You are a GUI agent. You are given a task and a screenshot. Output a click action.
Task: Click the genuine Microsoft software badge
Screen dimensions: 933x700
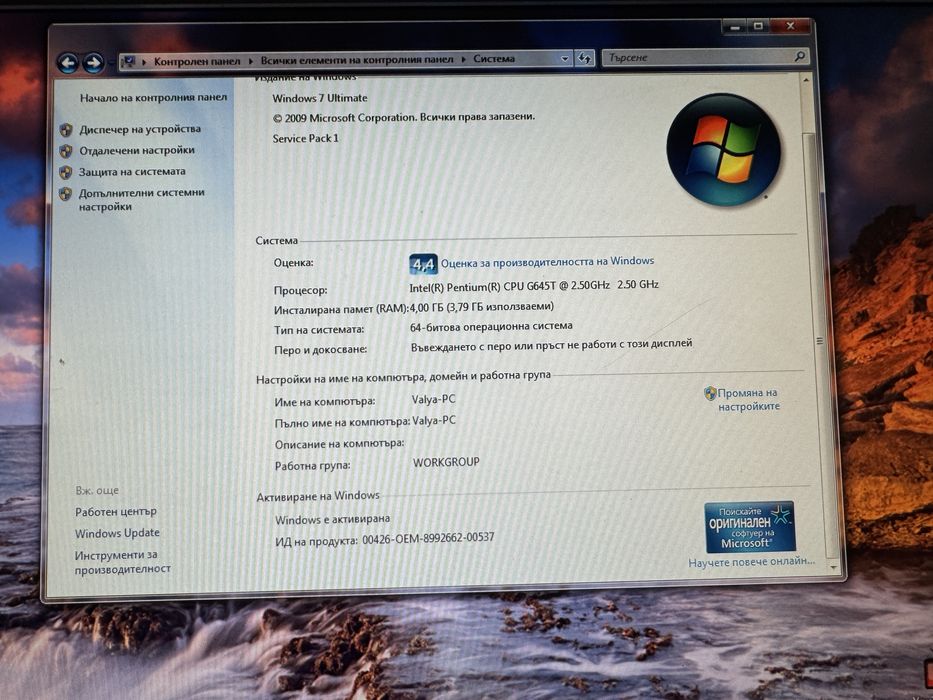point(750,527)
